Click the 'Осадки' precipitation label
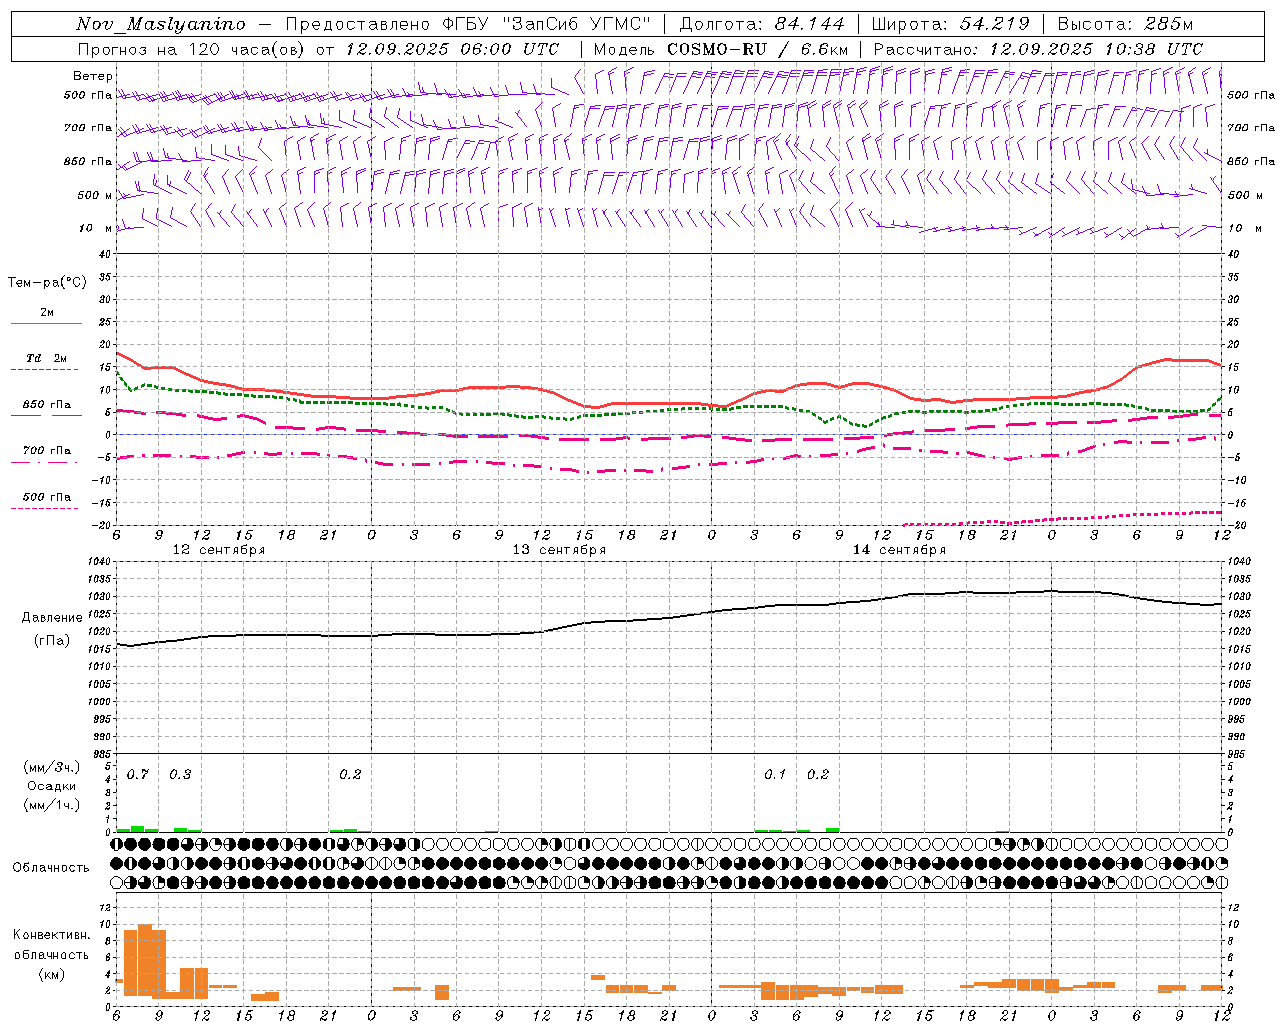 (x=52, y=786)
